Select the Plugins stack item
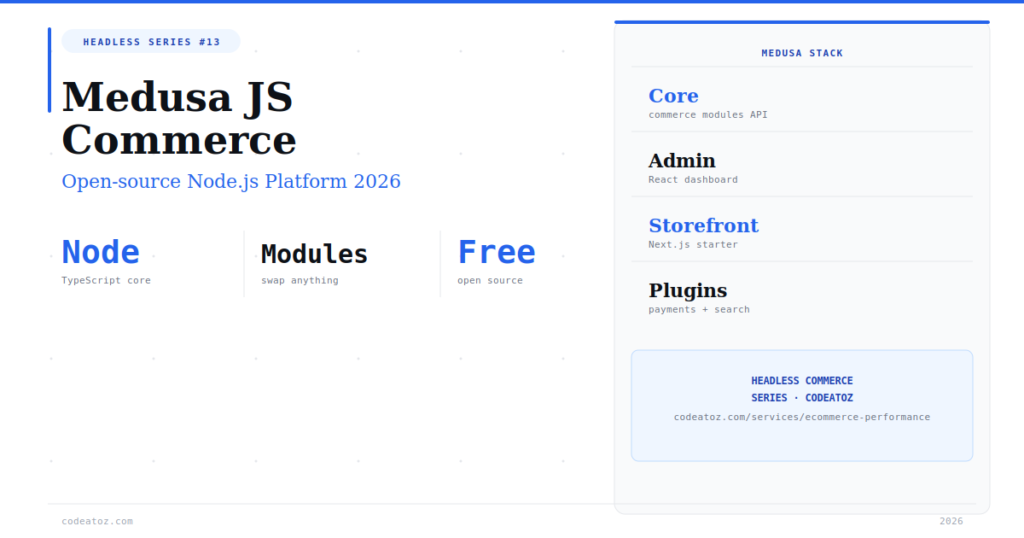 tap(688, 290)
